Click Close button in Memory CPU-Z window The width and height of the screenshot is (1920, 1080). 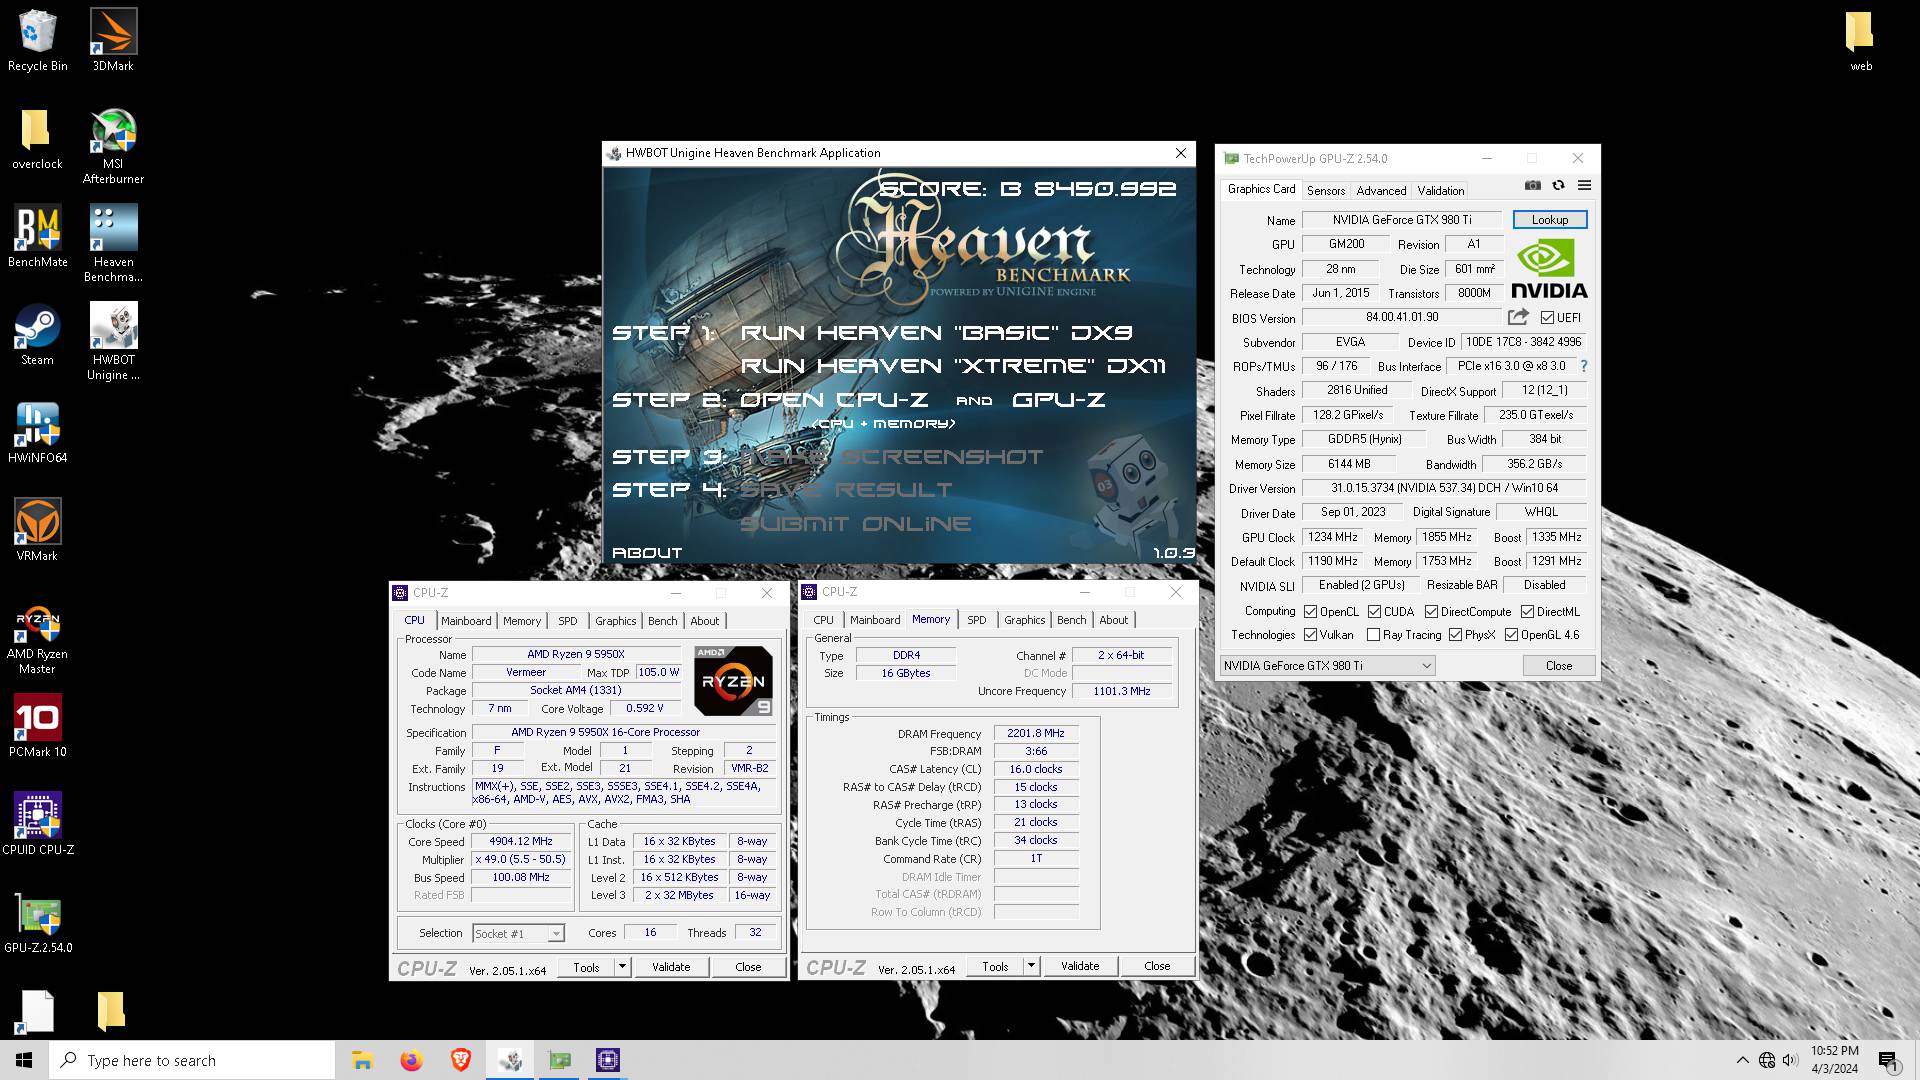tap(1157, 966)
